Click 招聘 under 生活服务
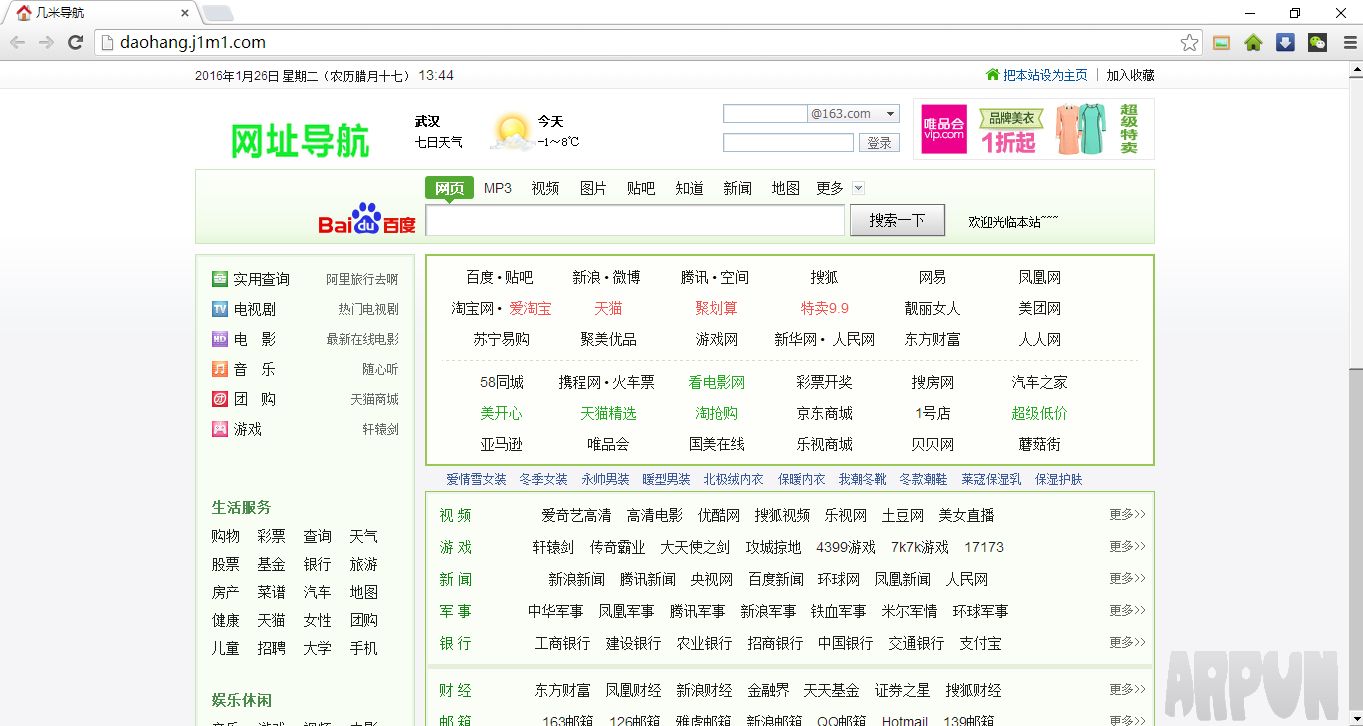1363x726 pixels. tap(271, 648)
